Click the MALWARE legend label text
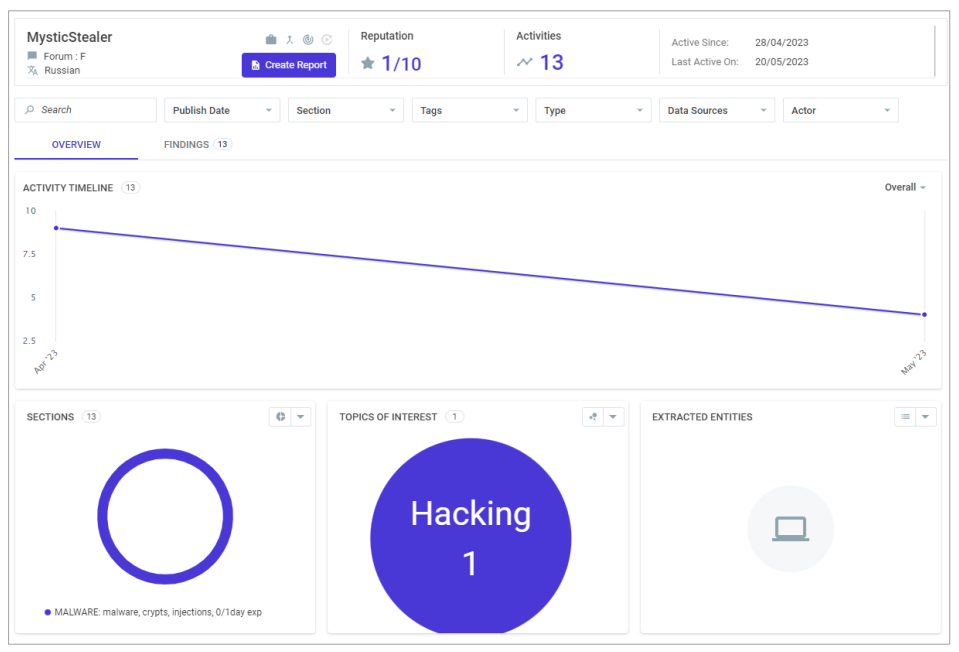Viewport: 959px width, 652px height. pyautogui.click(x=158, y=612)
